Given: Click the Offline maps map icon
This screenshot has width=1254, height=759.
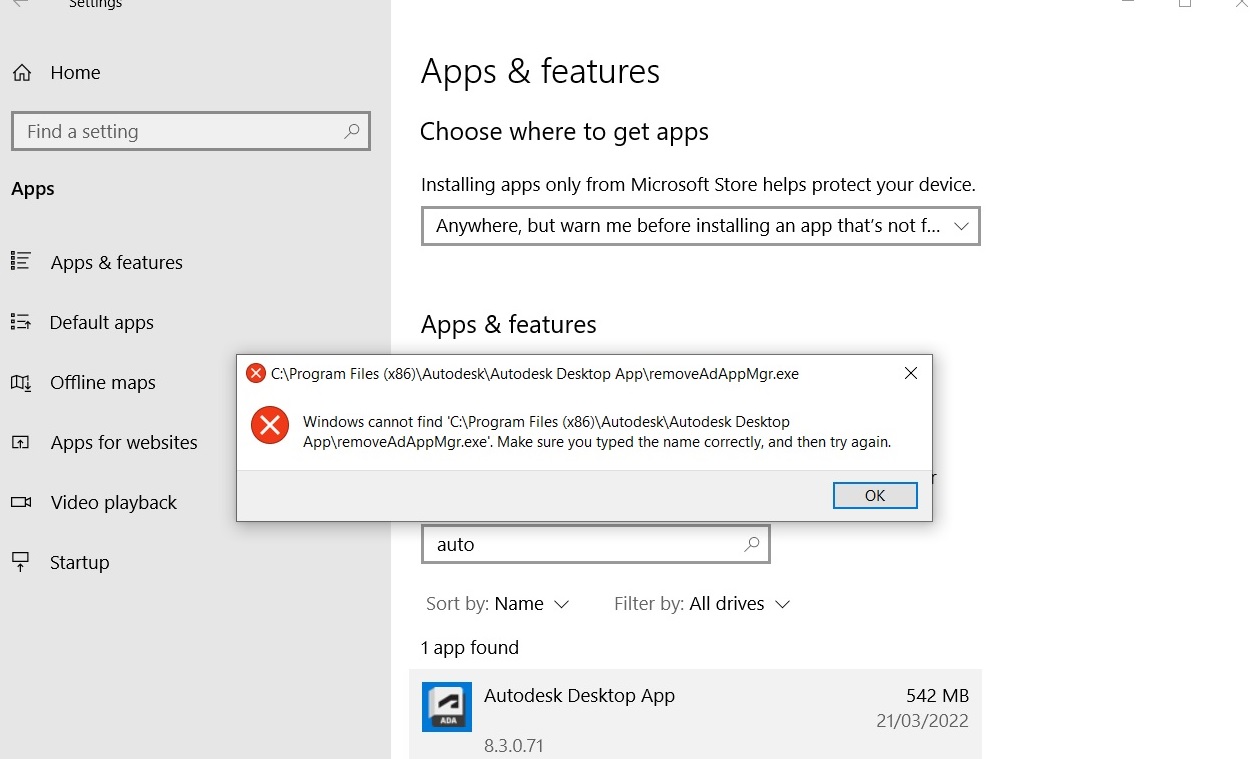Looking at the screenshot, I should (x=22, y=382).
